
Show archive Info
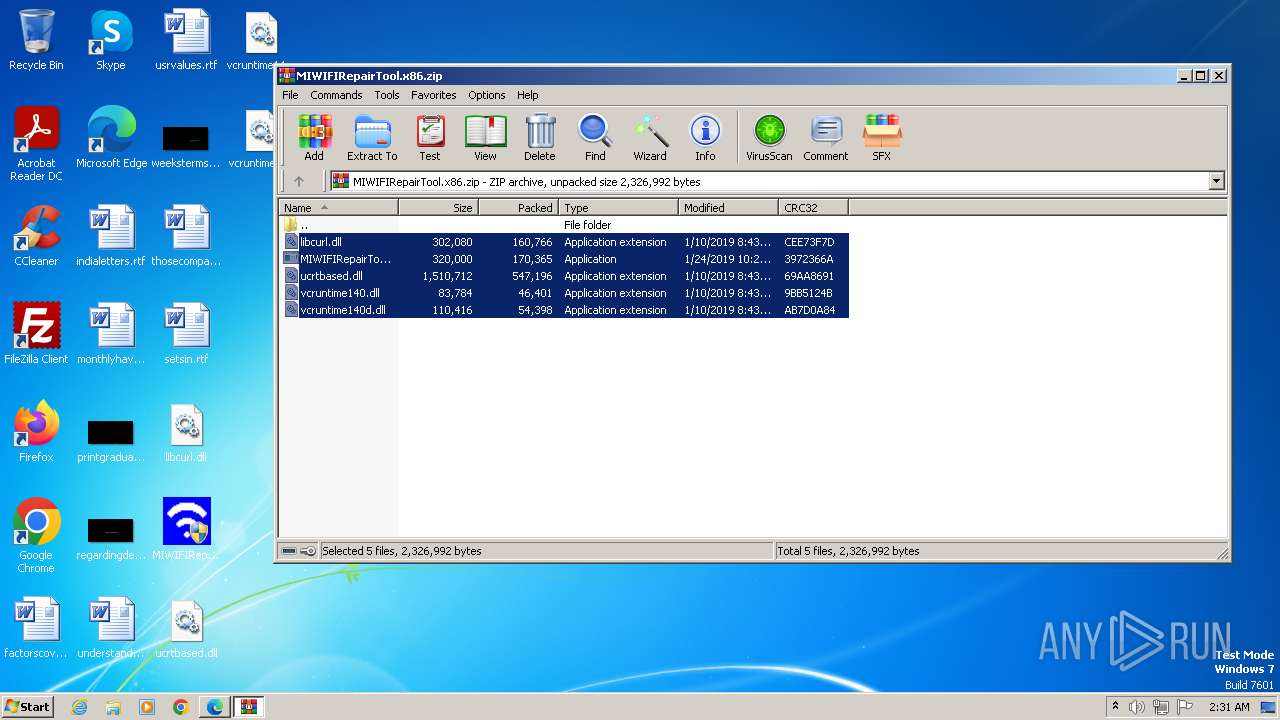(x=705, y=138)
